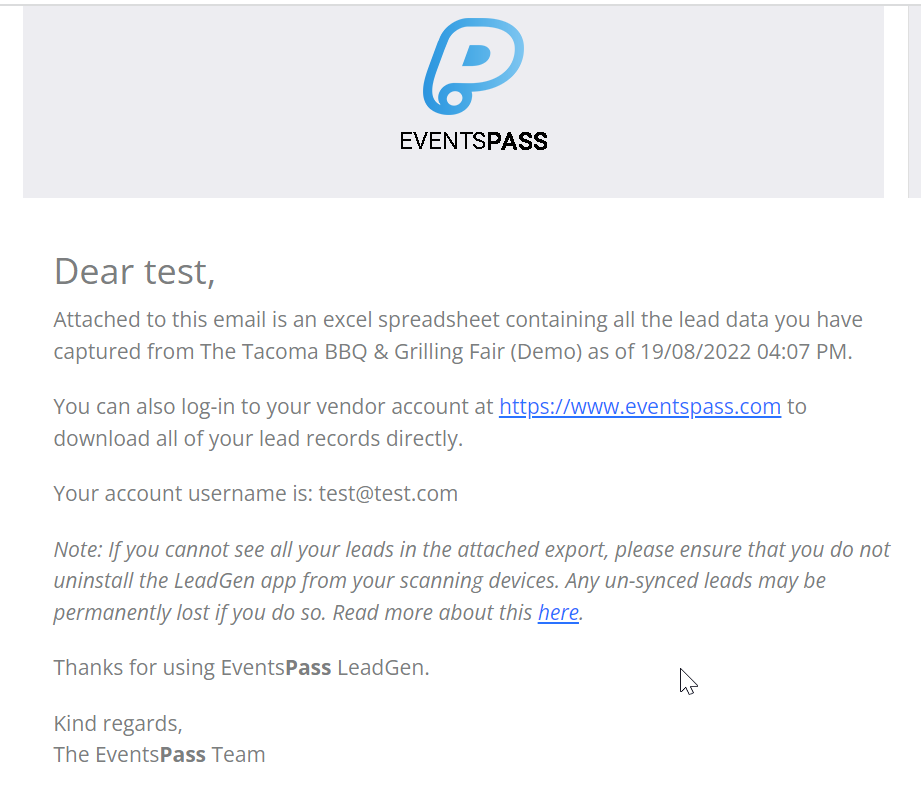Viewport: 921px width, 793px height.
Task: Open the 'here' link in the note
Action: coord(558,613)
